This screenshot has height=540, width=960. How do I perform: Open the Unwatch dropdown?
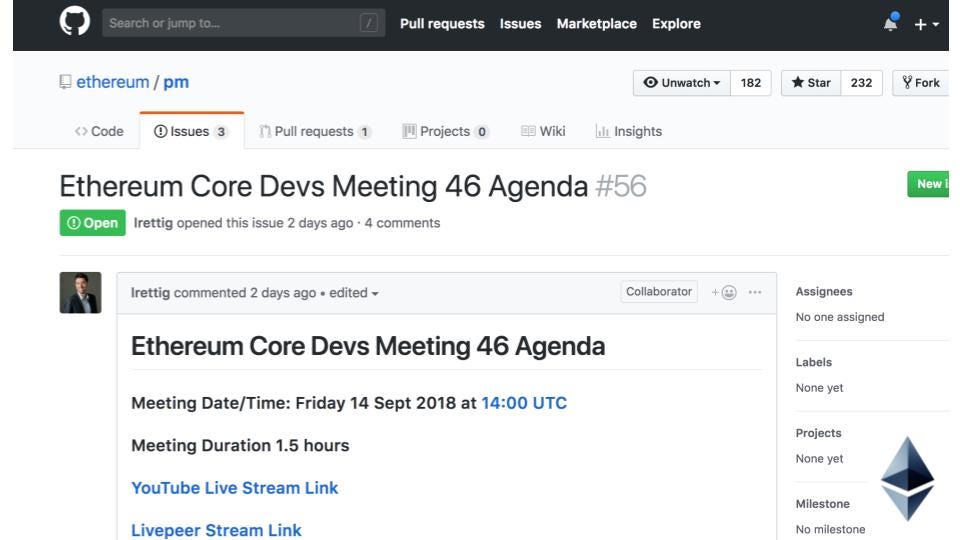pos(682,83)
